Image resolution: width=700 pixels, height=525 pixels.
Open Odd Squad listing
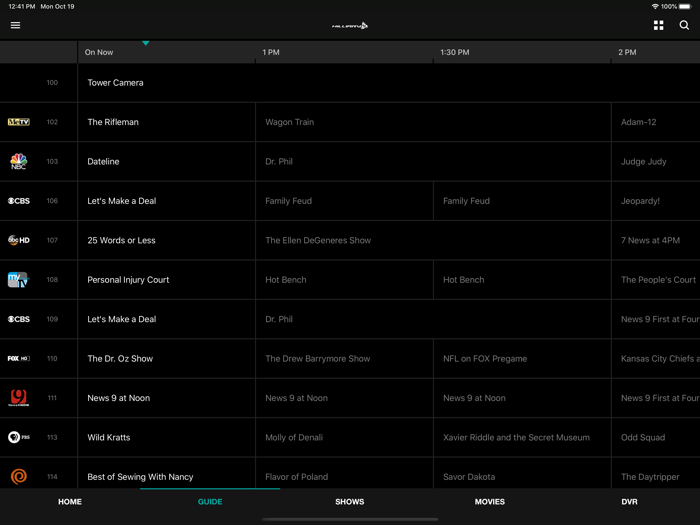coord(656,437)
